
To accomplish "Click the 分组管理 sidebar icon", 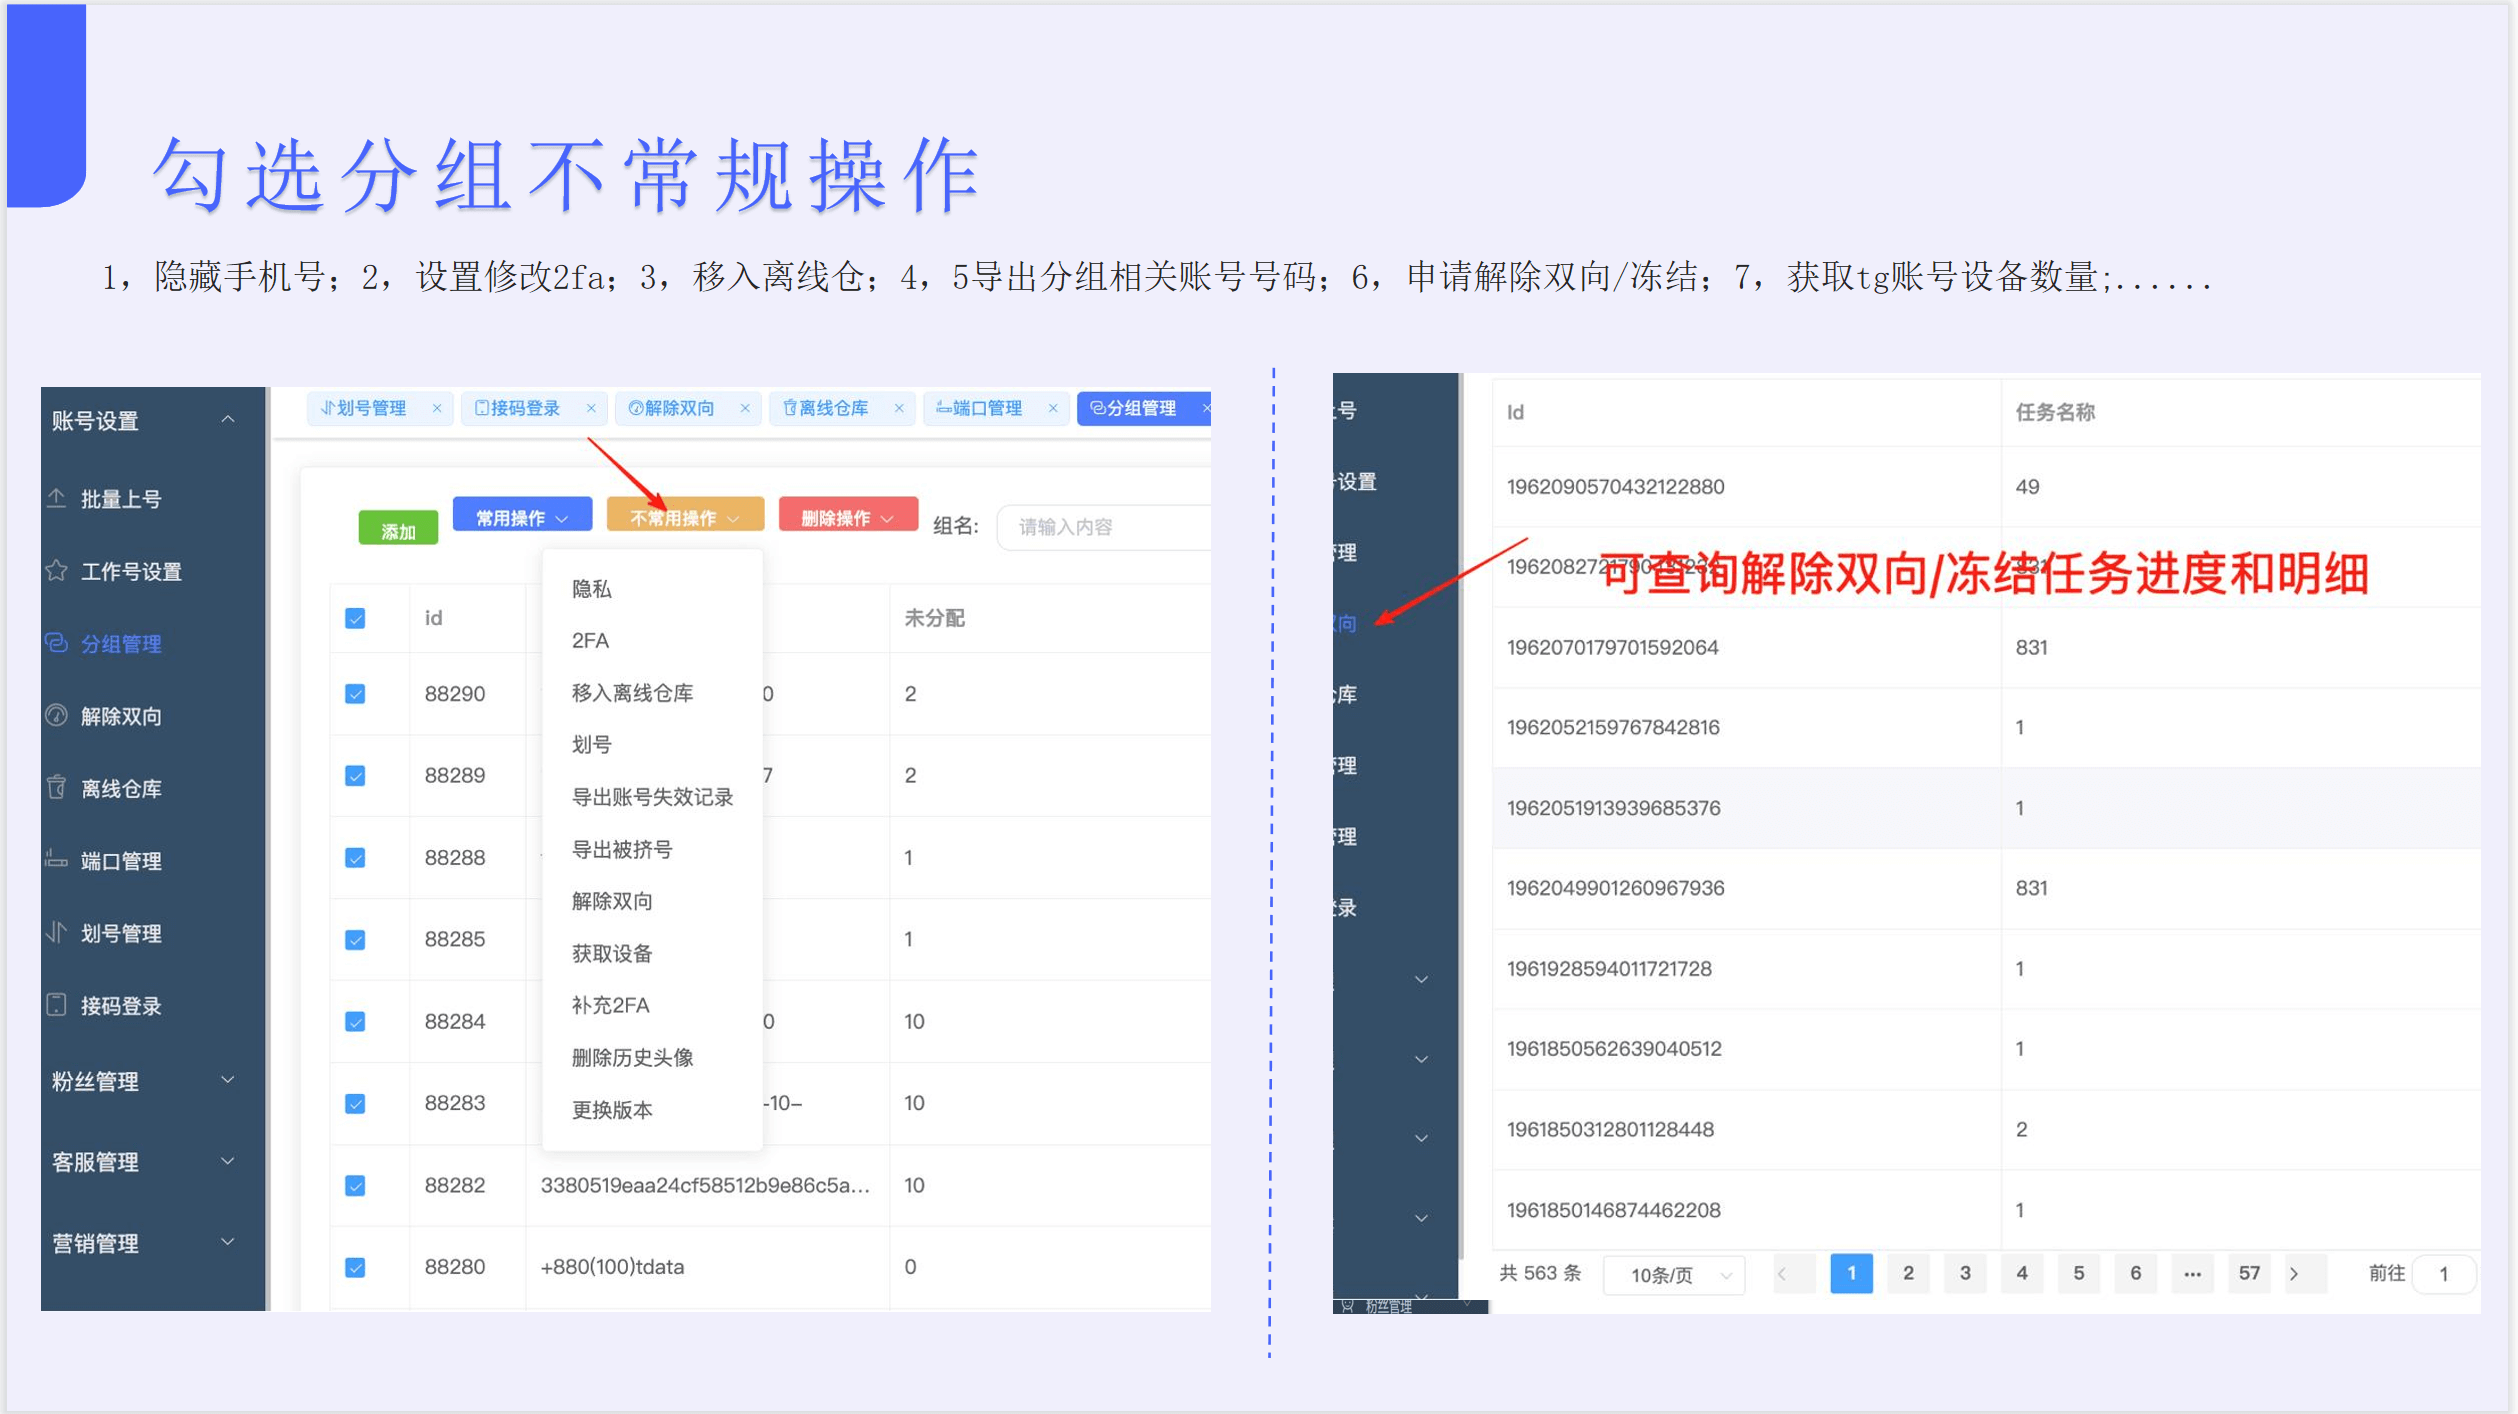I will point(57,643).
